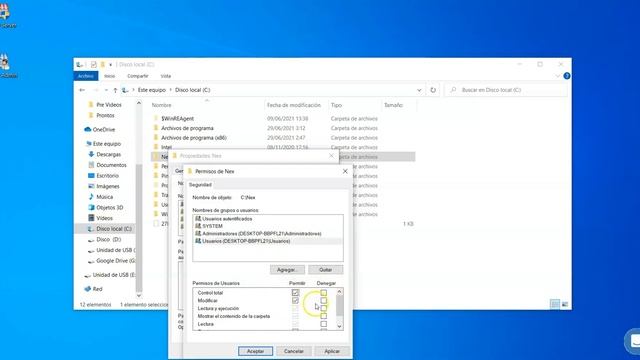Click Este equipo in address breadcrumb

click(151, 90)
